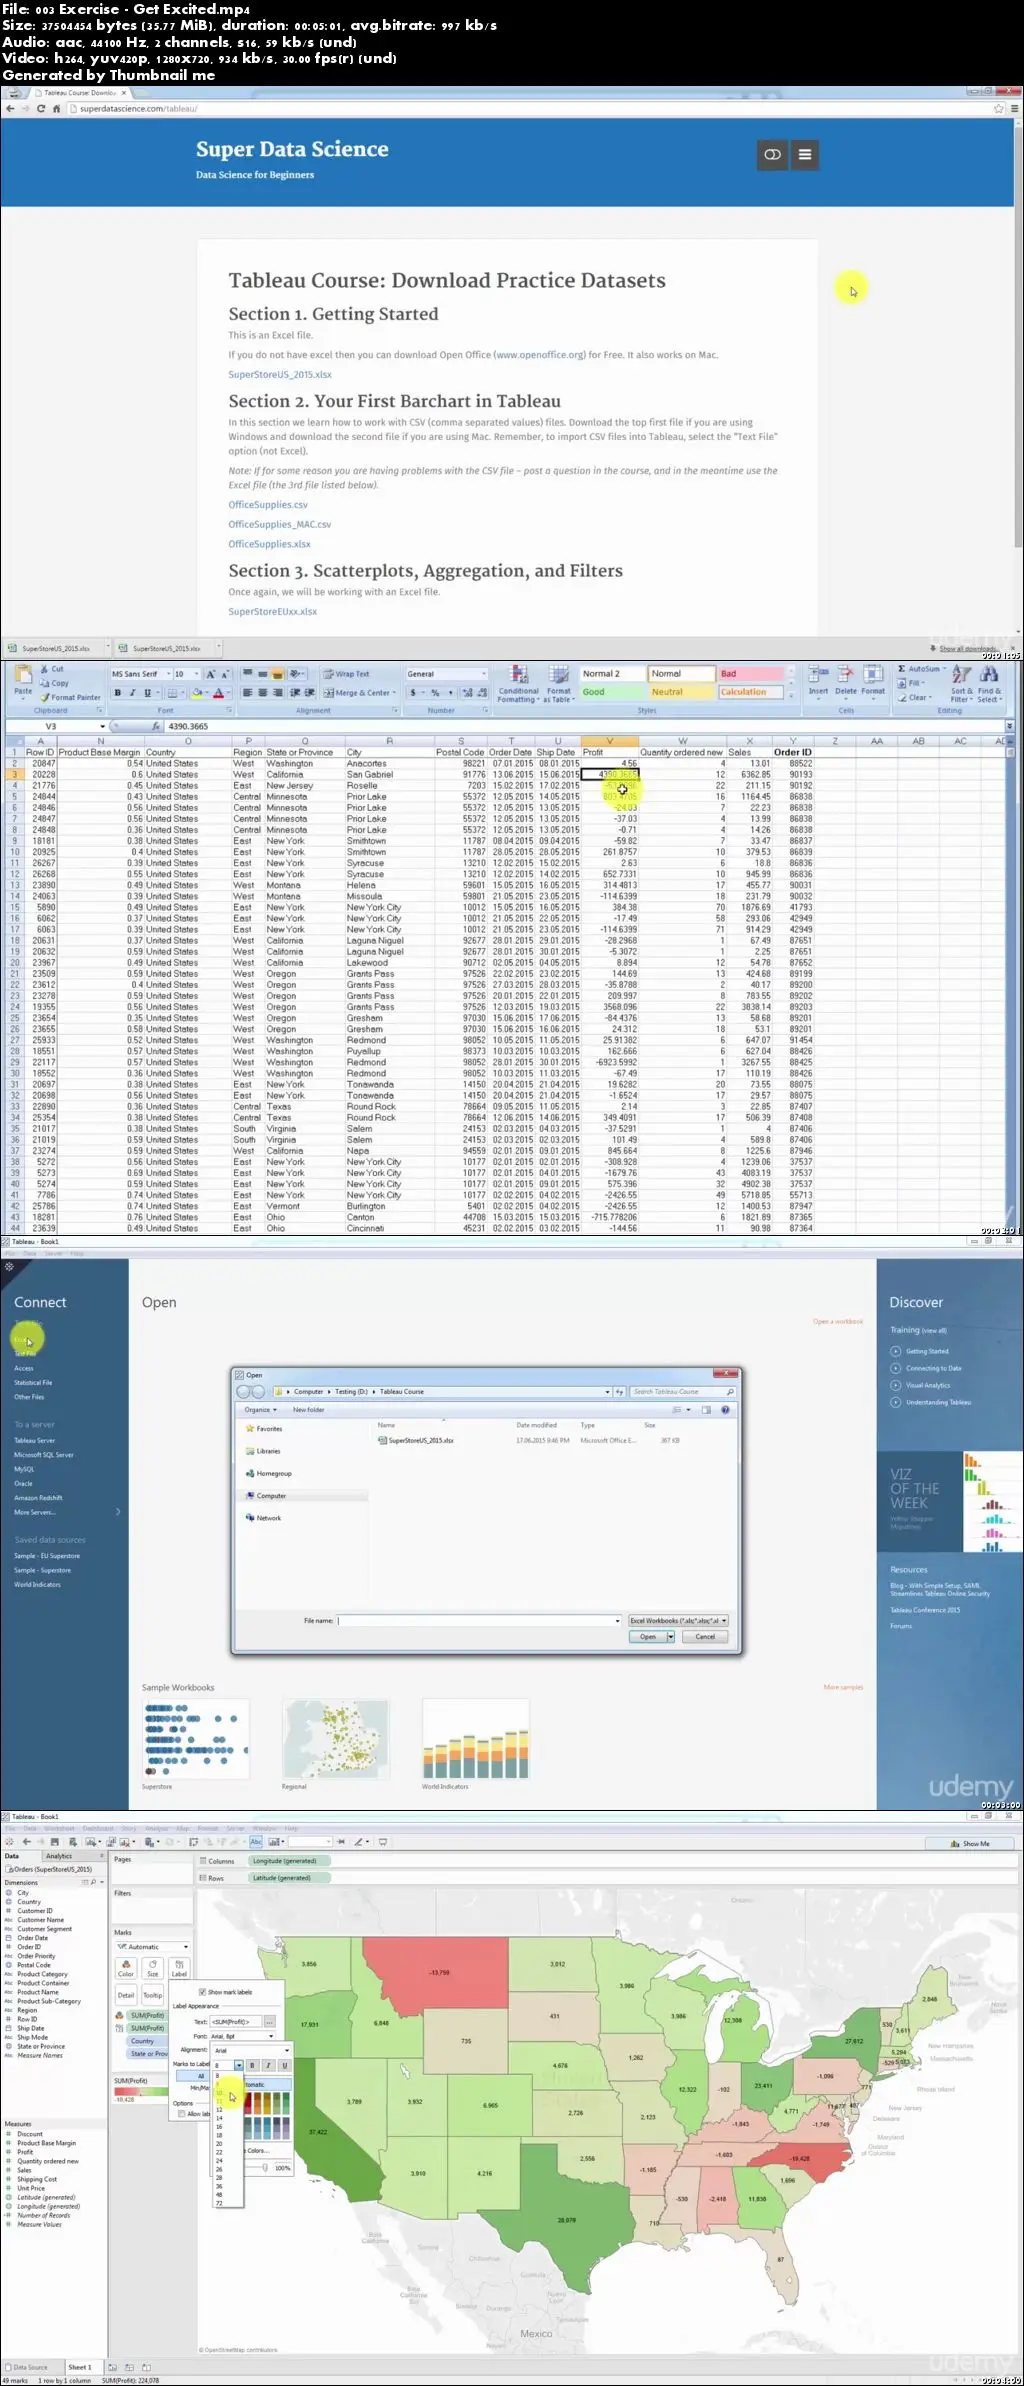Click Microsoft SQL Server connector

[44, 1455]
